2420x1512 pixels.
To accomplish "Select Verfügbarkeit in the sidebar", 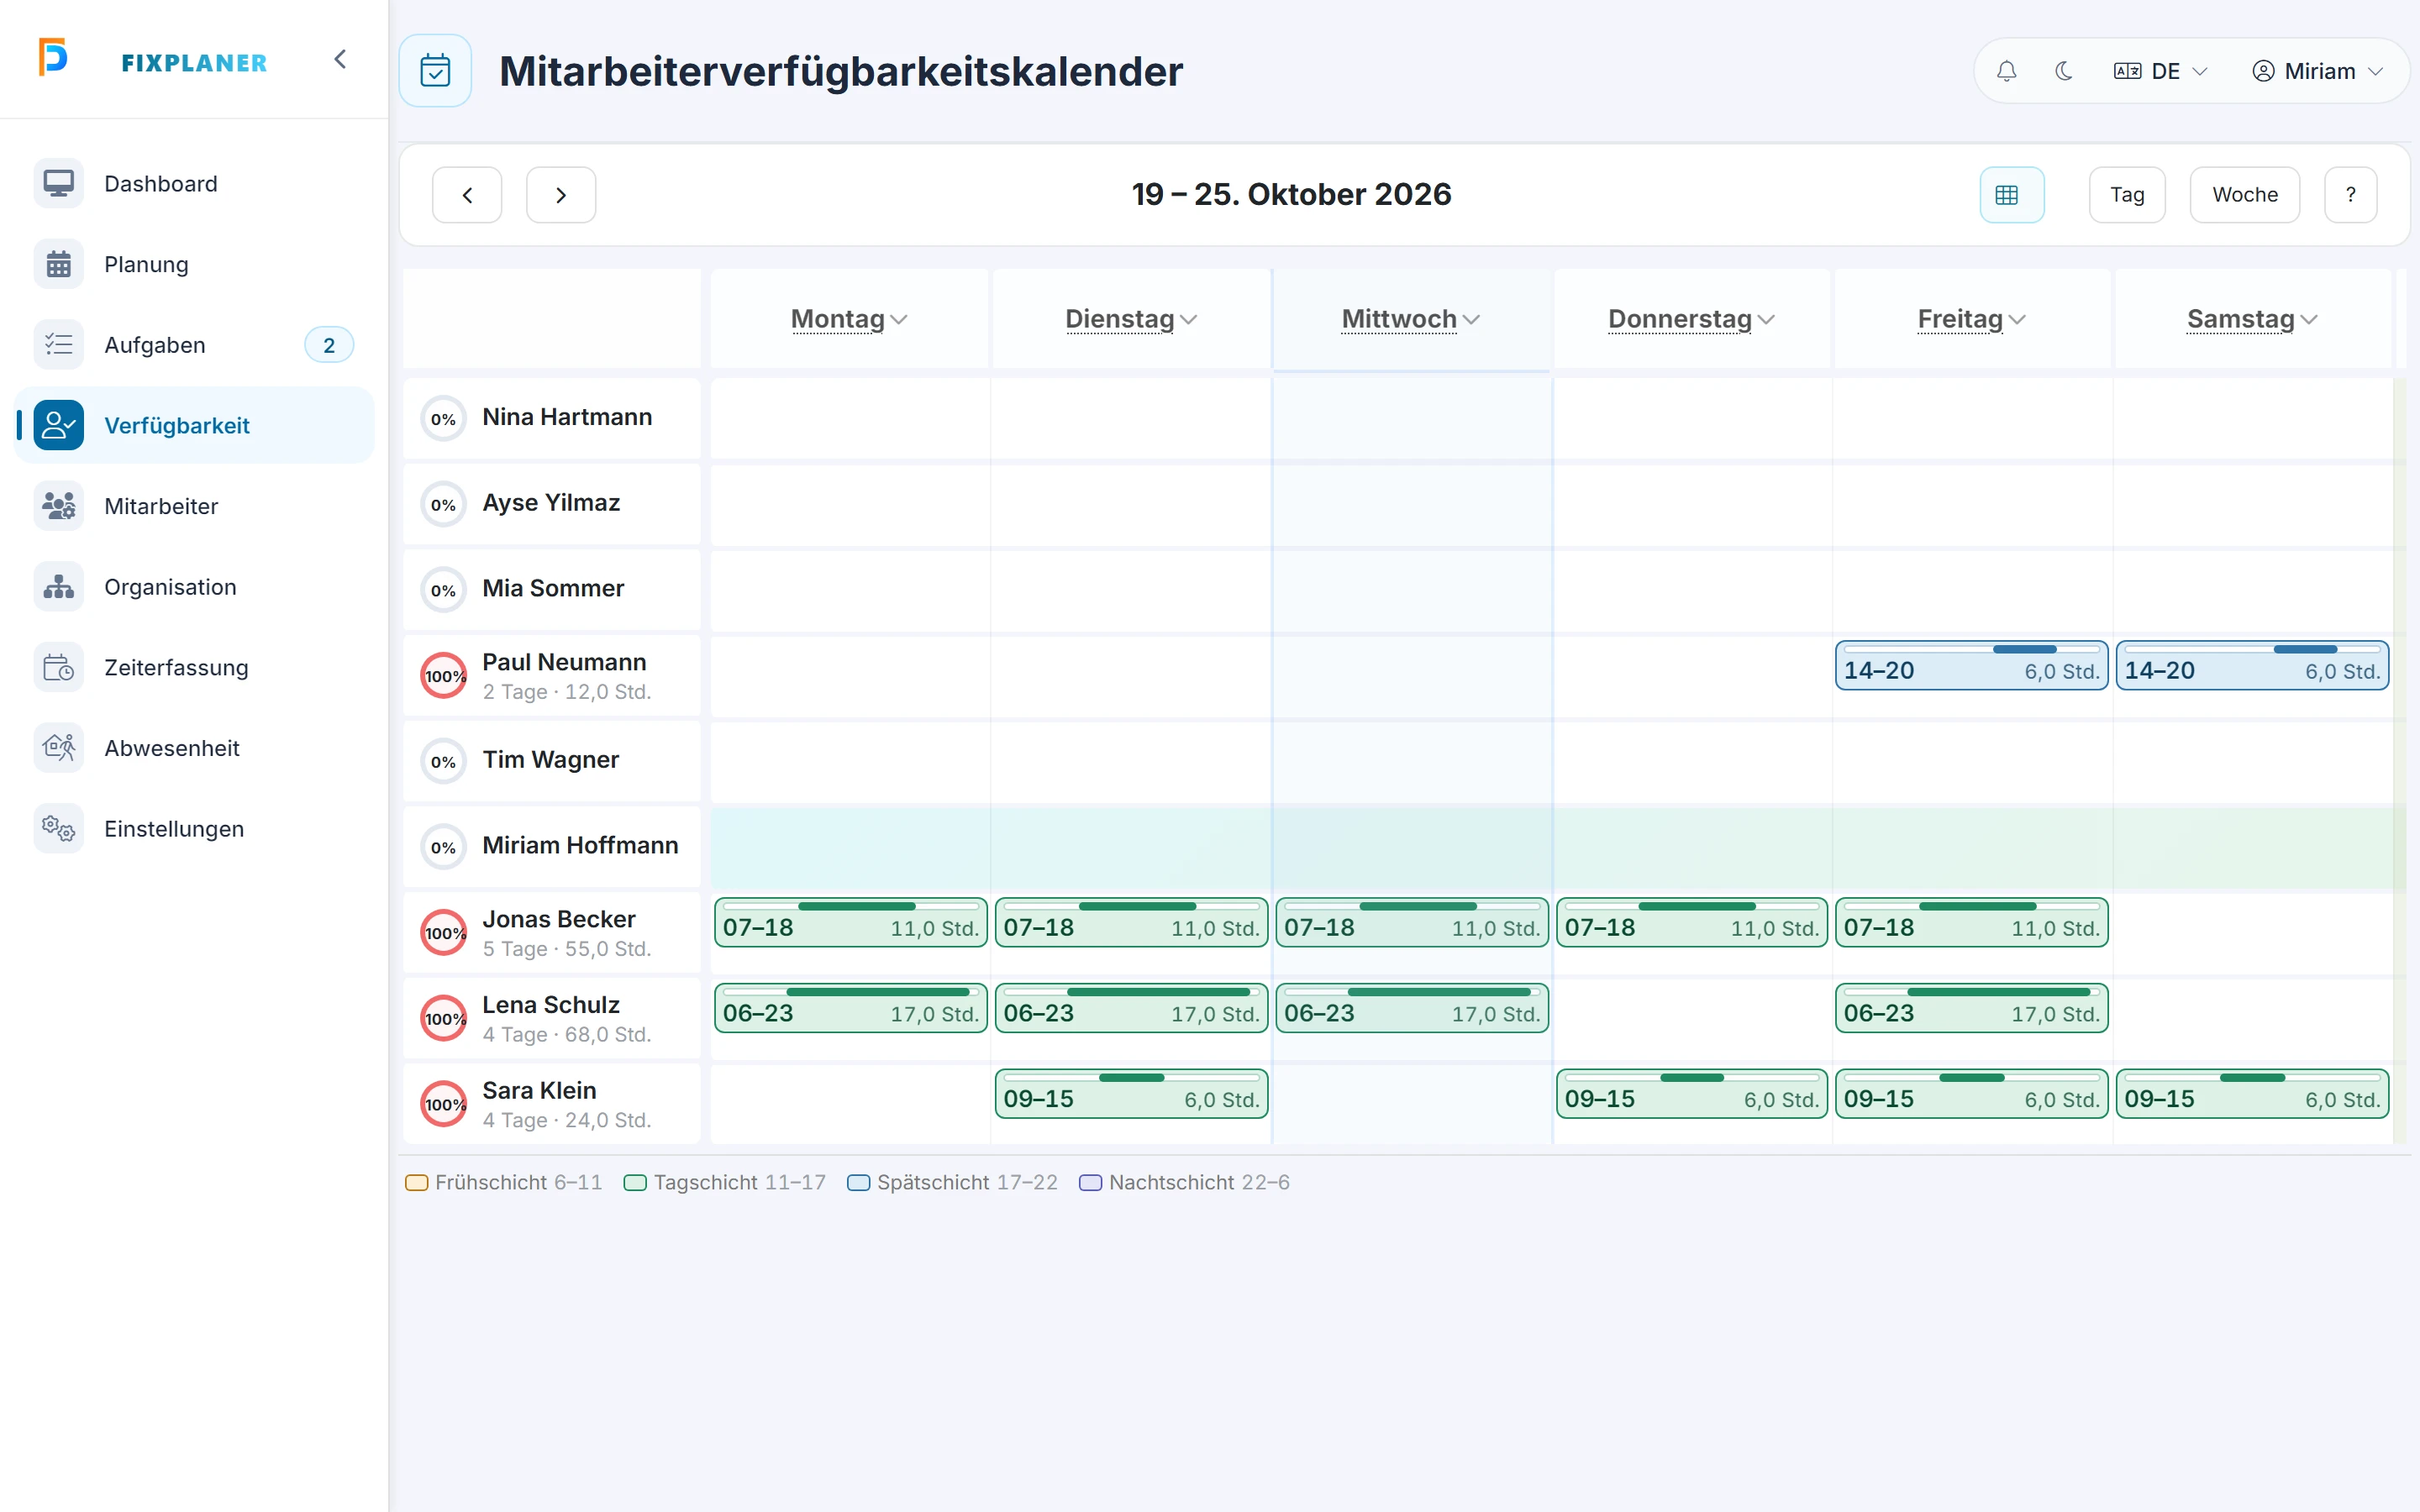I will [x=194, y=426].
